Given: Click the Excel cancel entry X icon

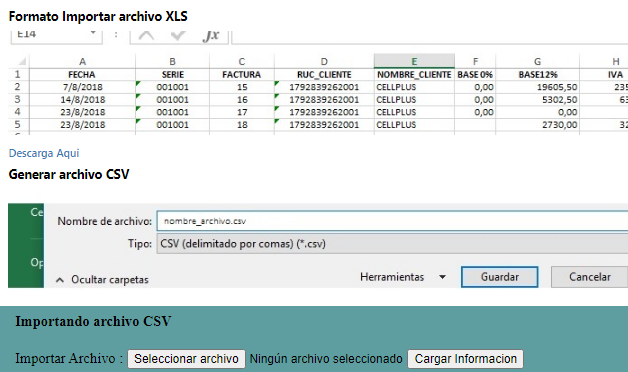Looking at the screenshot, I should coord(146,36).
